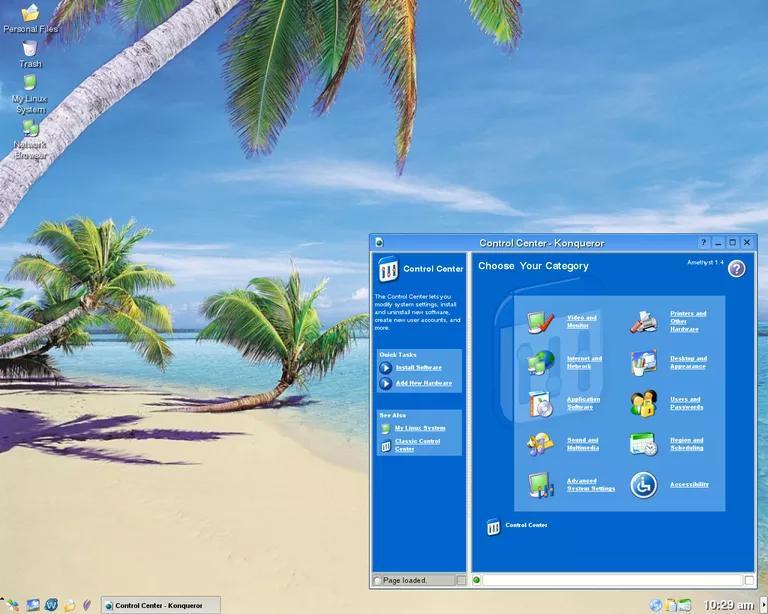This screenshot has height=614, width=768.
Task: Click Control Center sidebar header icon
Action: click(x=388, y=269)
